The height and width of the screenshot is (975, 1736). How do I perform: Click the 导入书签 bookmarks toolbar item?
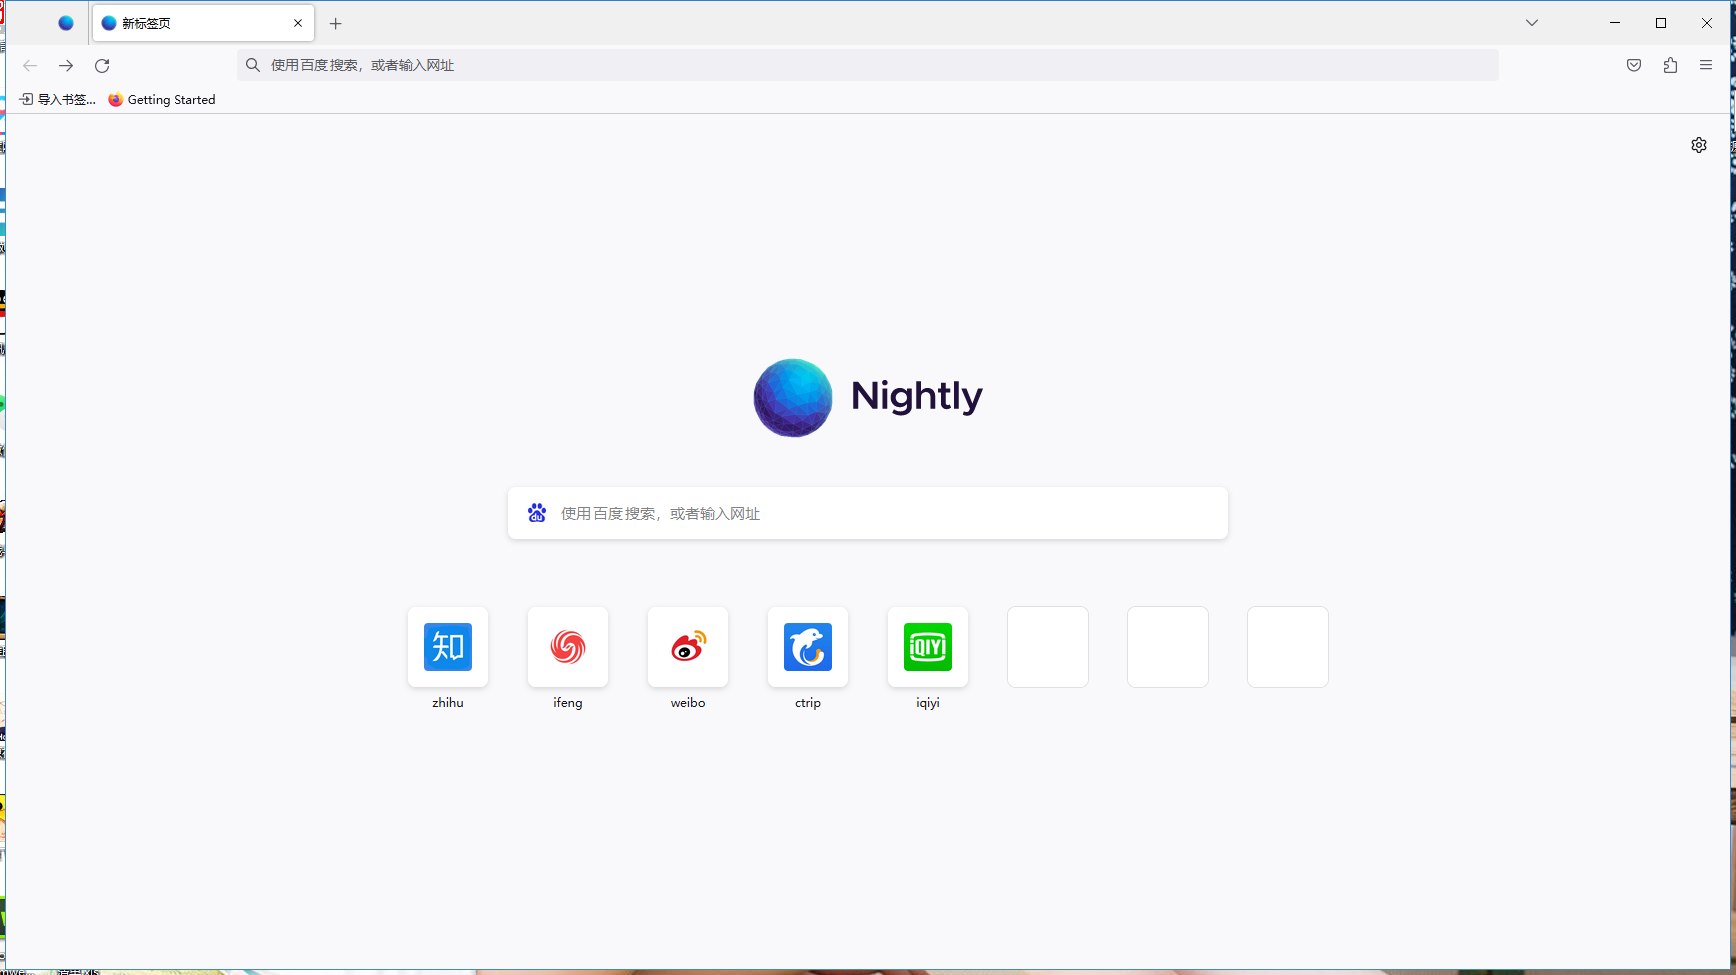point(58,99)
